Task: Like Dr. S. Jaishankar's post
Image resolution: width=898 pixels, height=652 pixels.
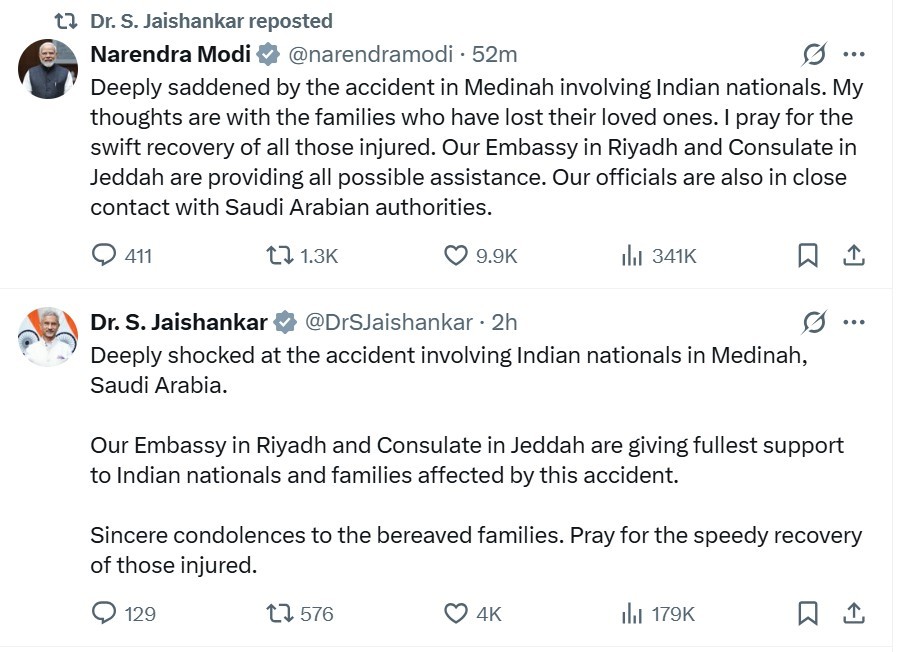Action: click(x=456, y=612)
